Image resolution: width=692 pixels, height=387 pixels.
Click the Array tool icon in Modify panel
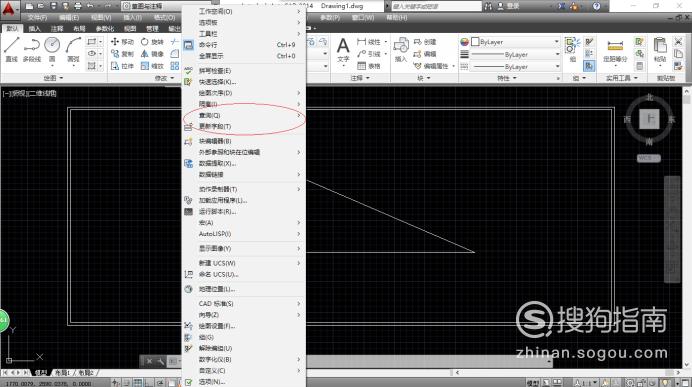pos(175,66)
